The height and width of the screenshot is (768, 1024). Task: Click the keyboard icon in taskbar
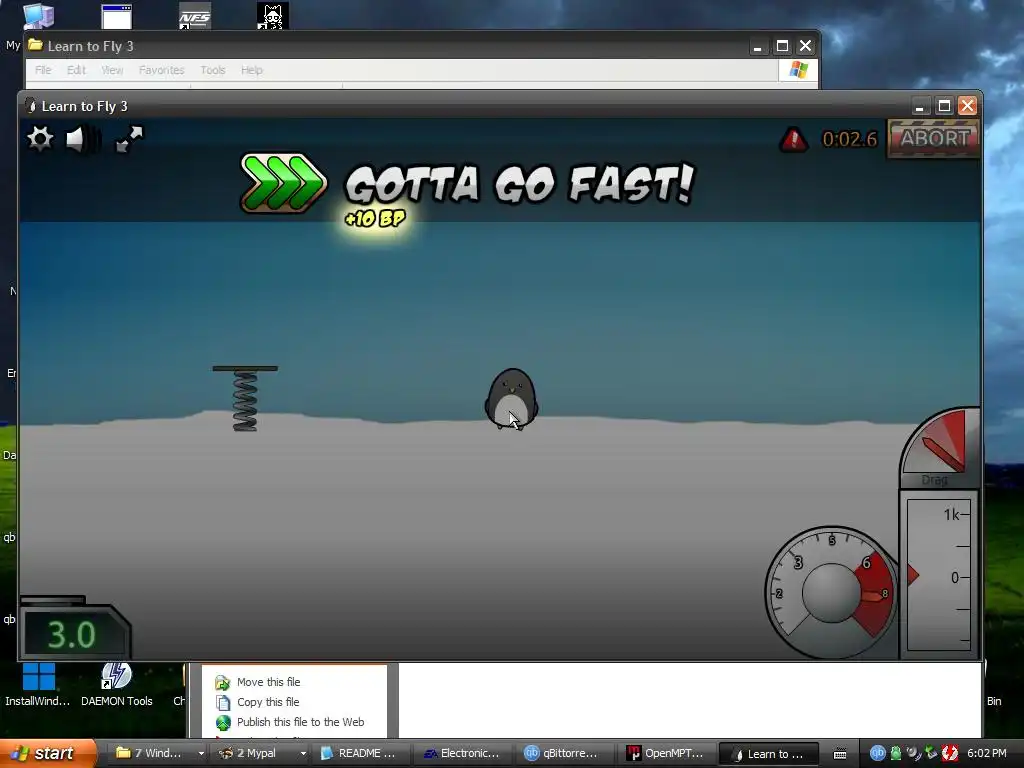(840, 754)
